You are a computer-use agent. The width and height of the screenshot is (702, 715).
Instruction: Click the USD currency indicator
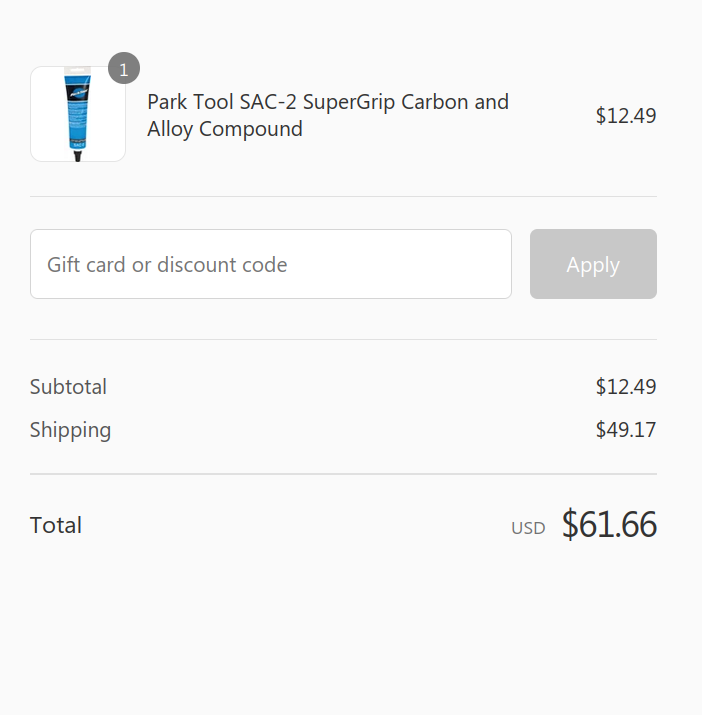click(528, 528)
